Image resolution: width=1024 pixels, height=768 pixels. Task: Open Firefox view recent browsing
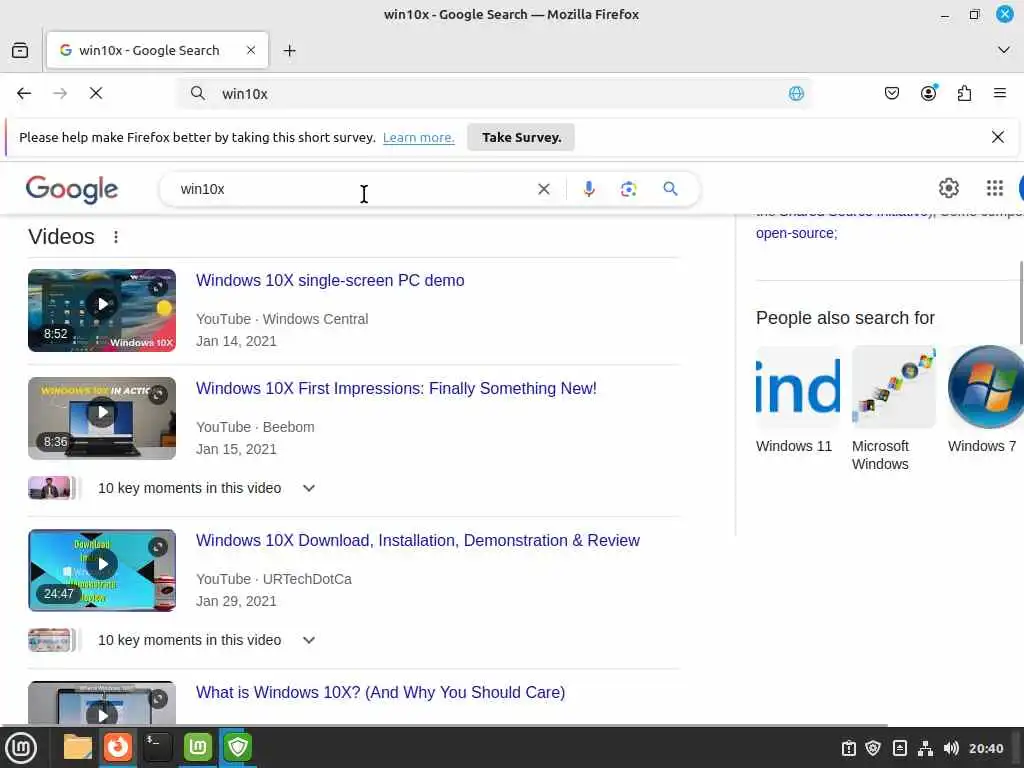pyautogui.click(x=20, y=50)
